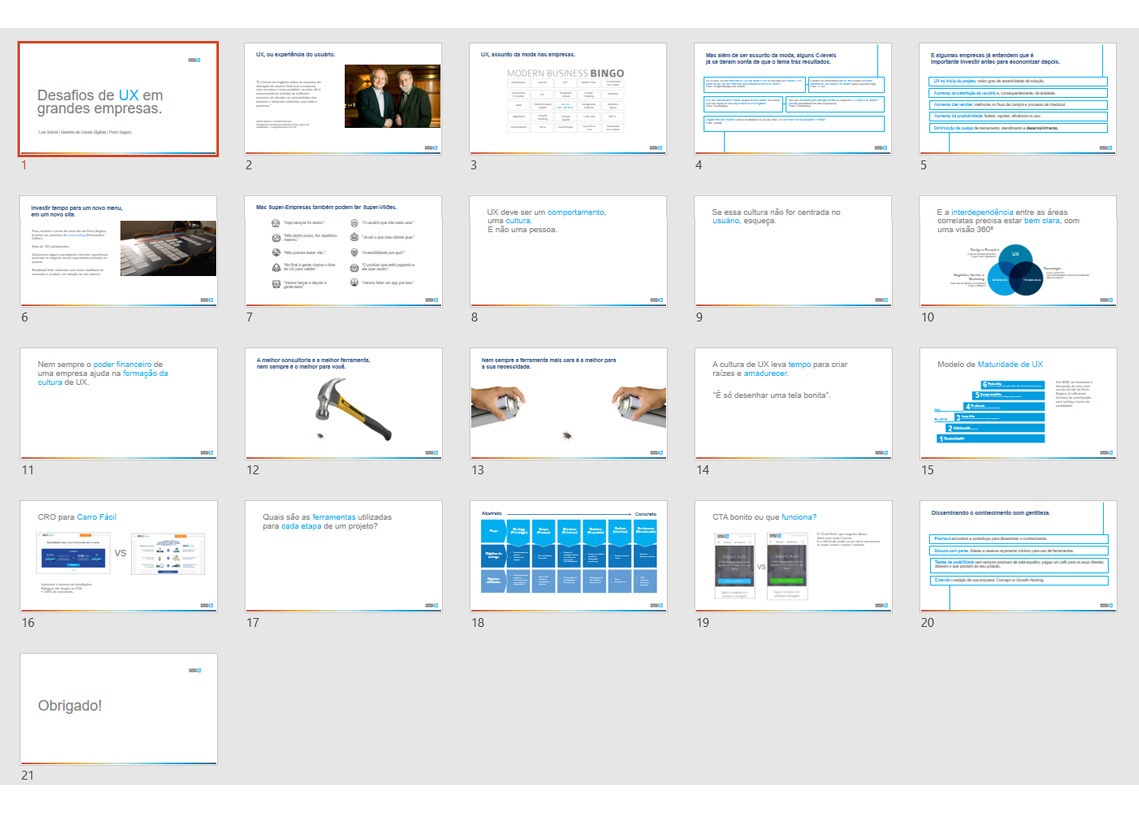Click the 'CRO para Carro Fácil' slide
Viewport: 1139px width, 813px height.
[119, 556]
